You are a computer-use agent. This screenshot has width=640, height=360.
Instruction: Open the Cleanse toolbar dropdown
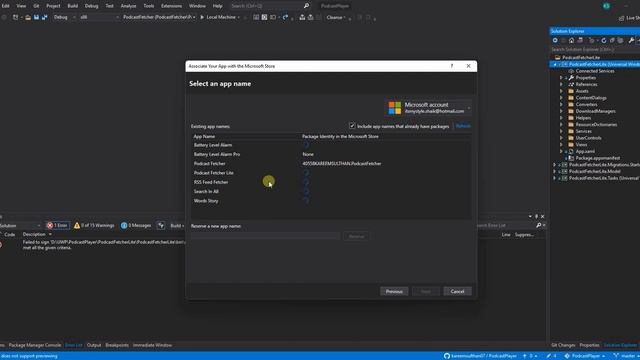pos(337,17)
